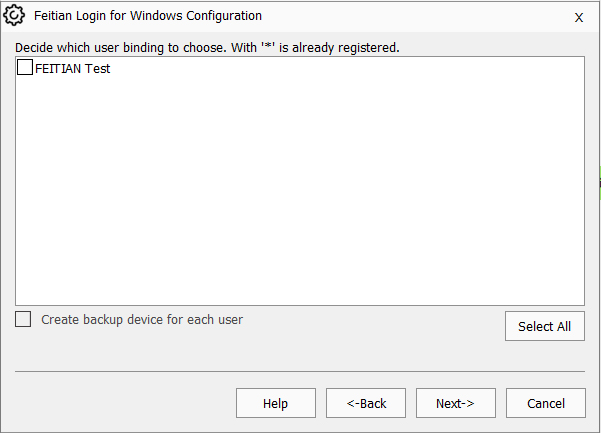
Task: Open Help for this wizard page
Action: pyautogui.click(x=276, y=403)
